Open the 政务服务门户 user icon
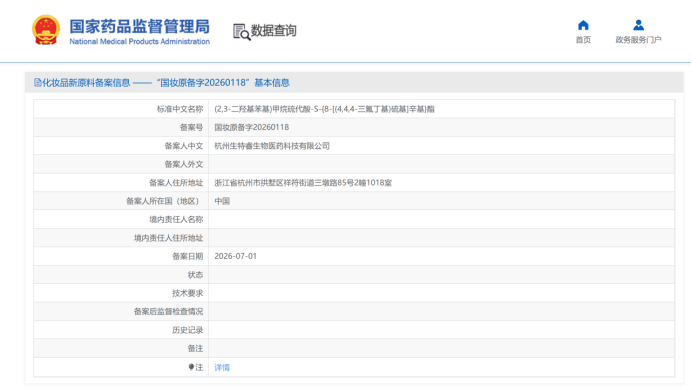This screenshot has width=692, height=387. 638,25
